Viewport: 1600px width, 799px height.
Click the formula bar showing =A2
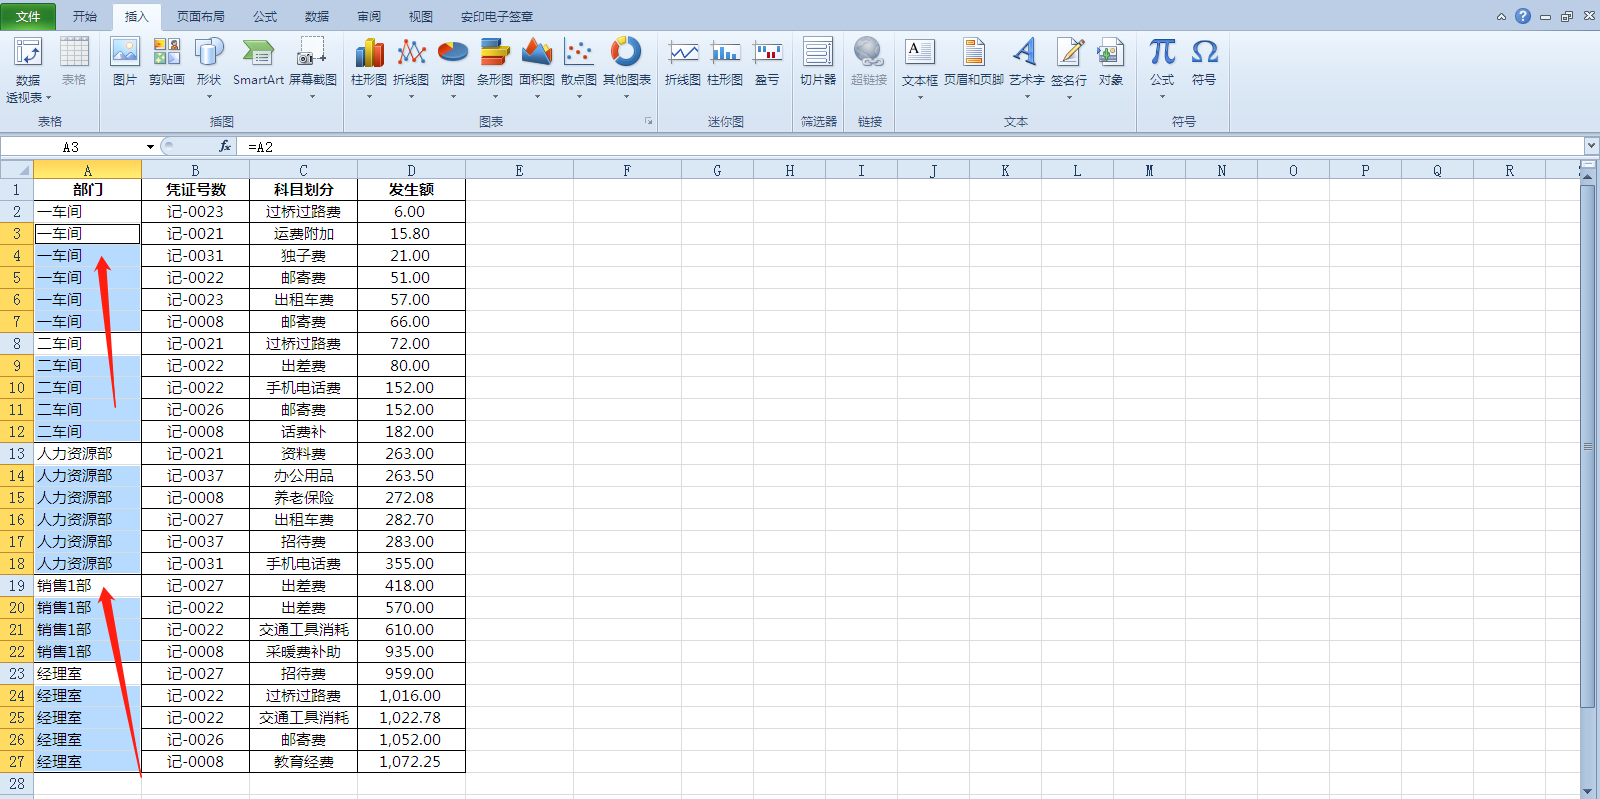point(910,147)
